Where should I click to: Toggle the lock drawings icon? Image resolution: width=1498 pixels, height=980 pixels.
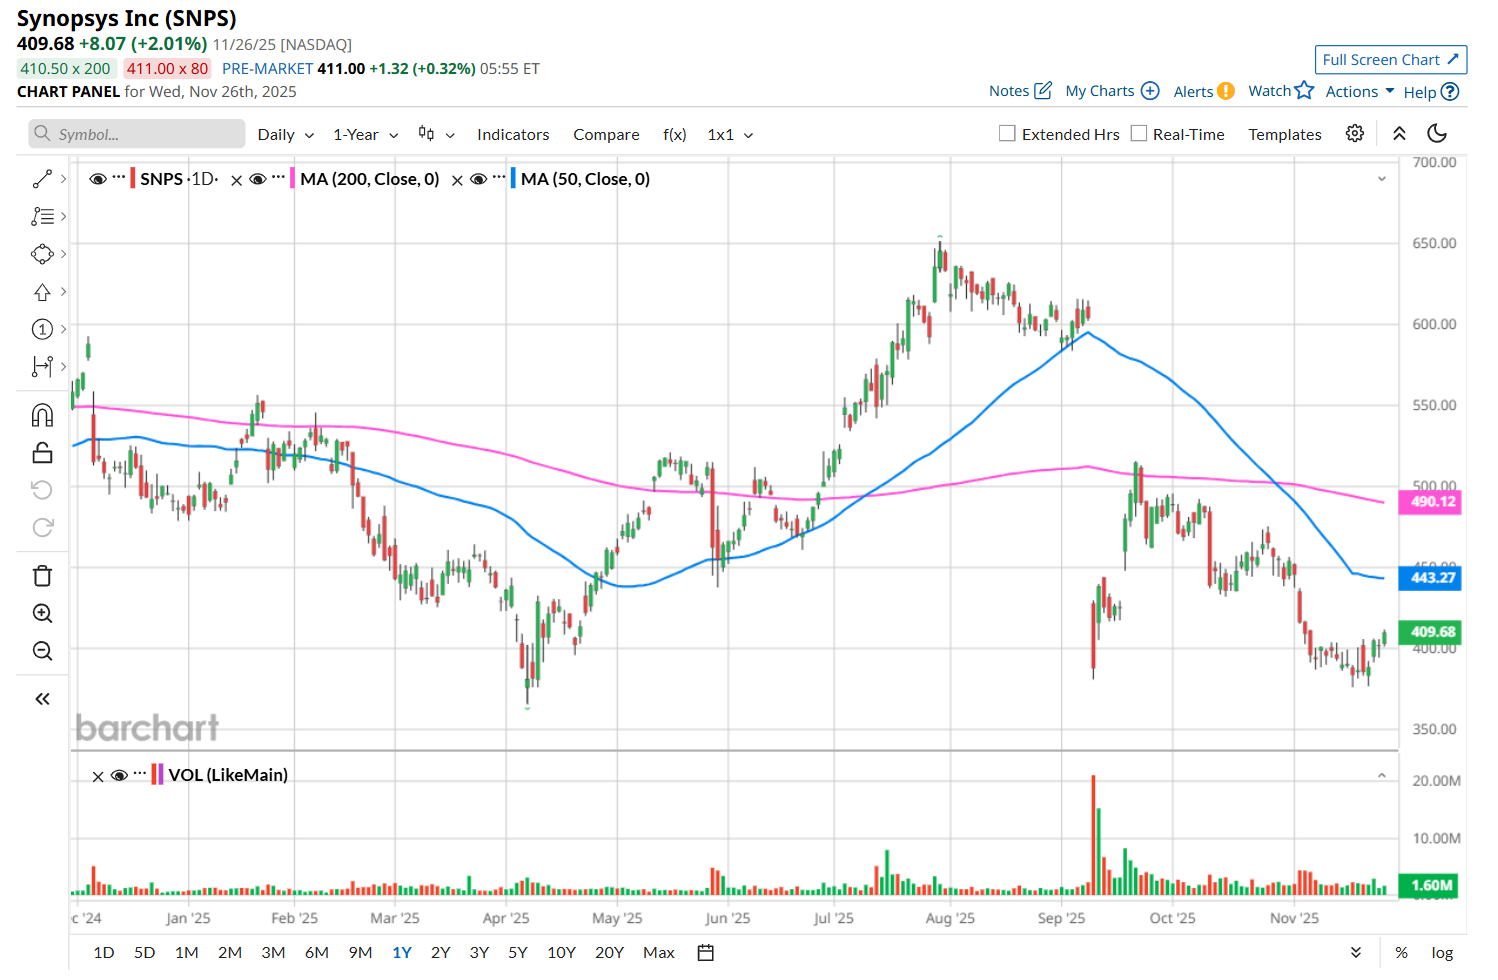point(42,453)
